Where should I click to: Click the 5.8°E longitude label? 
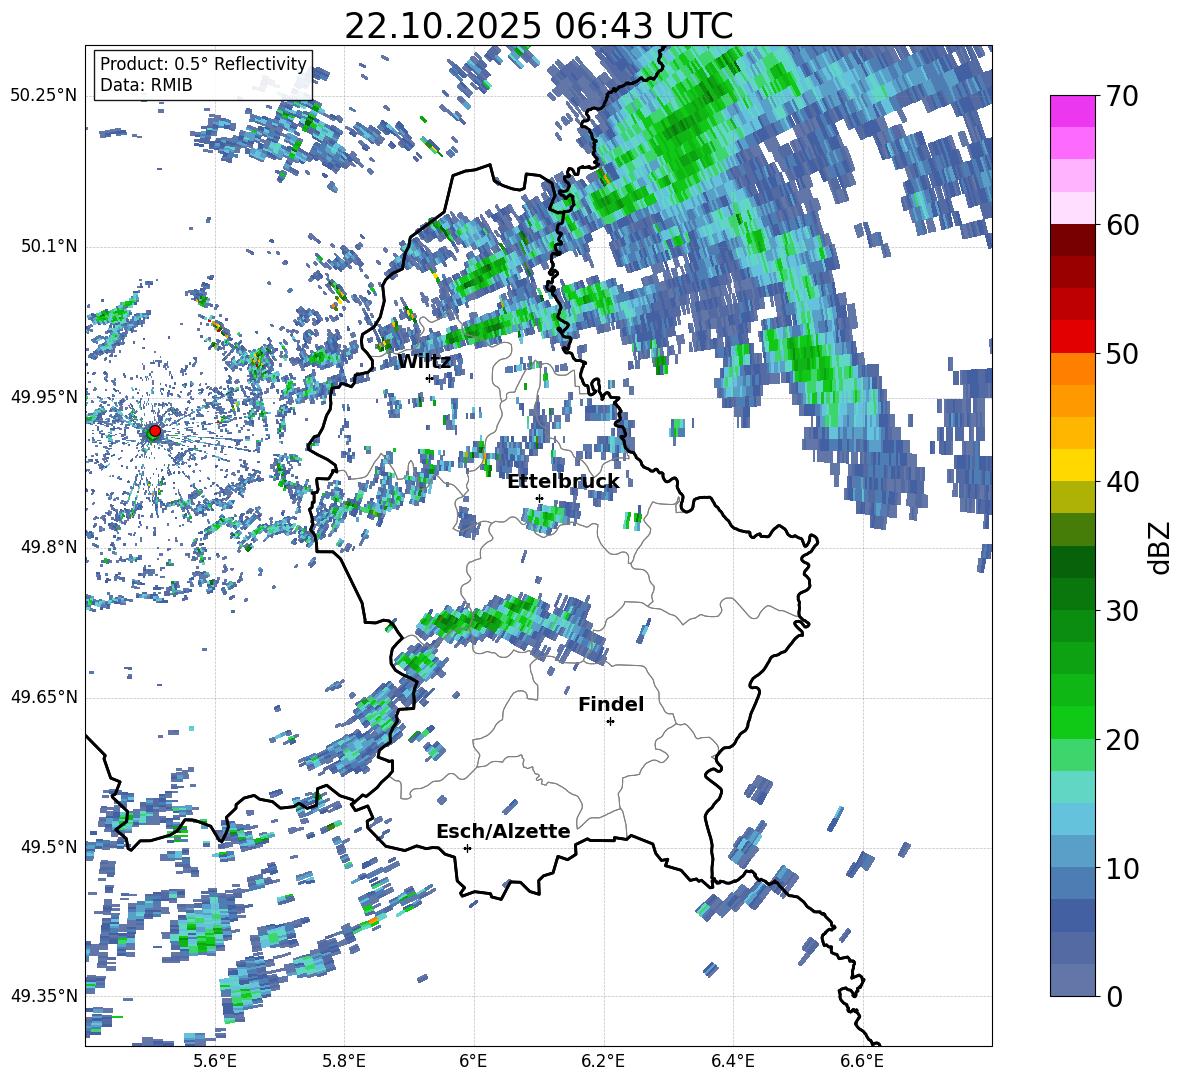click(x=344, y=1061)
